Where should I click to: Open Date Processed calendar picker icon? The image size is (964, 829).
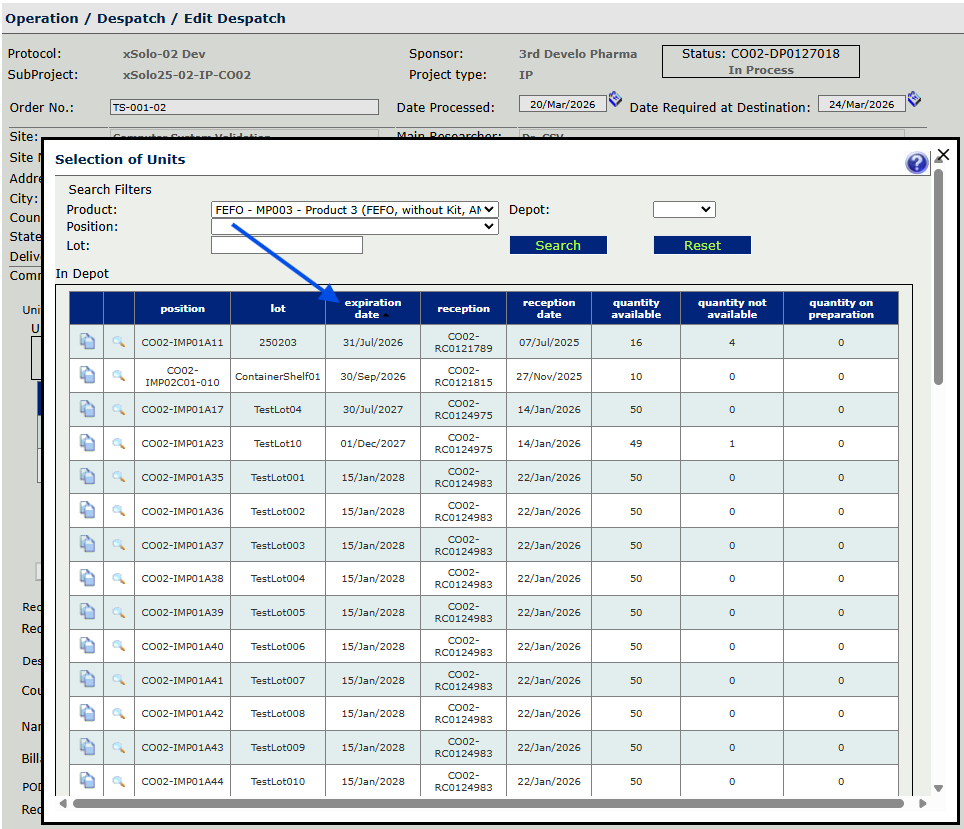[x=615, y=100]
